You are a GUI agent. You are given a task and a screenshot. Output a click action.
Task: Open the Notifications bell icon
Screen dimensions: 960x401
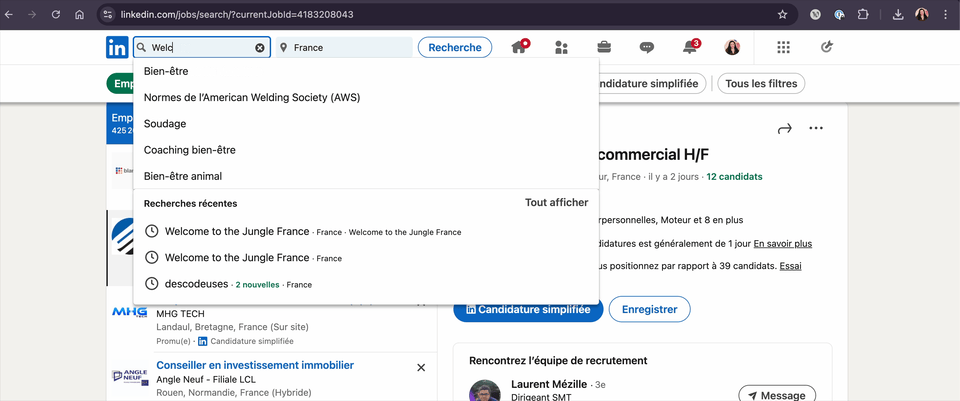(690, 47)
